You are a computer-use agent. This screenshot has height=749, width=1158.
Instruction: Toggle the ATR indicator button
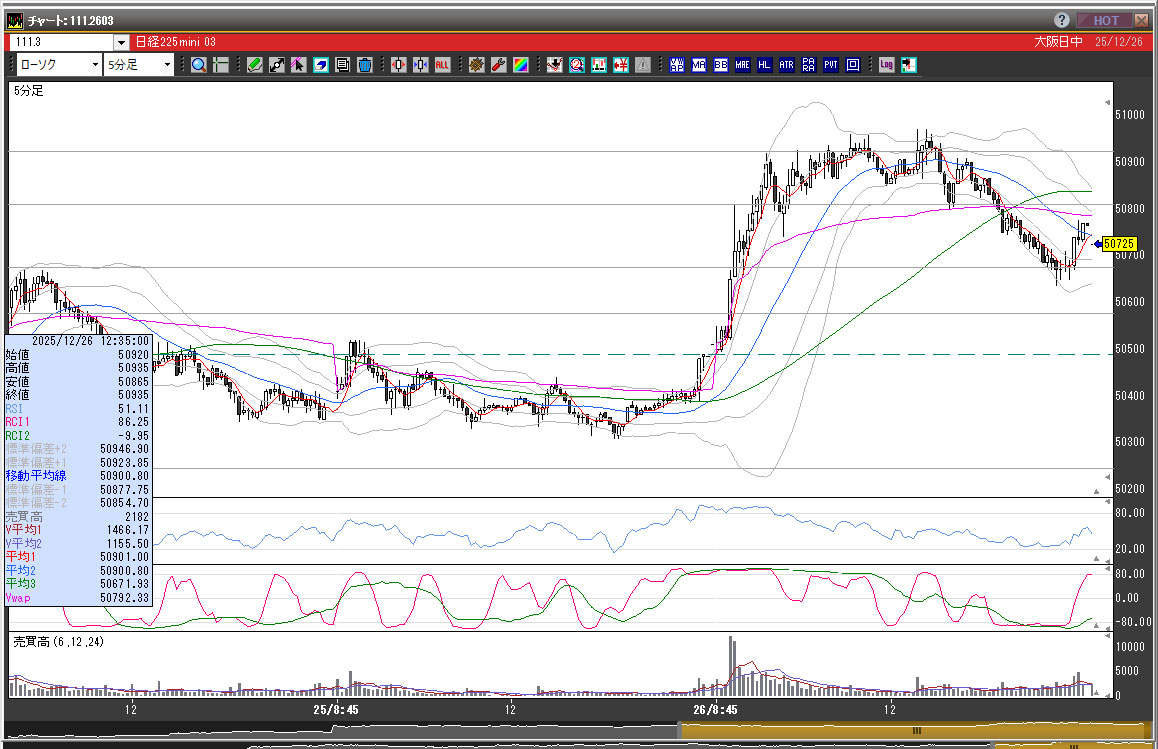787,65
